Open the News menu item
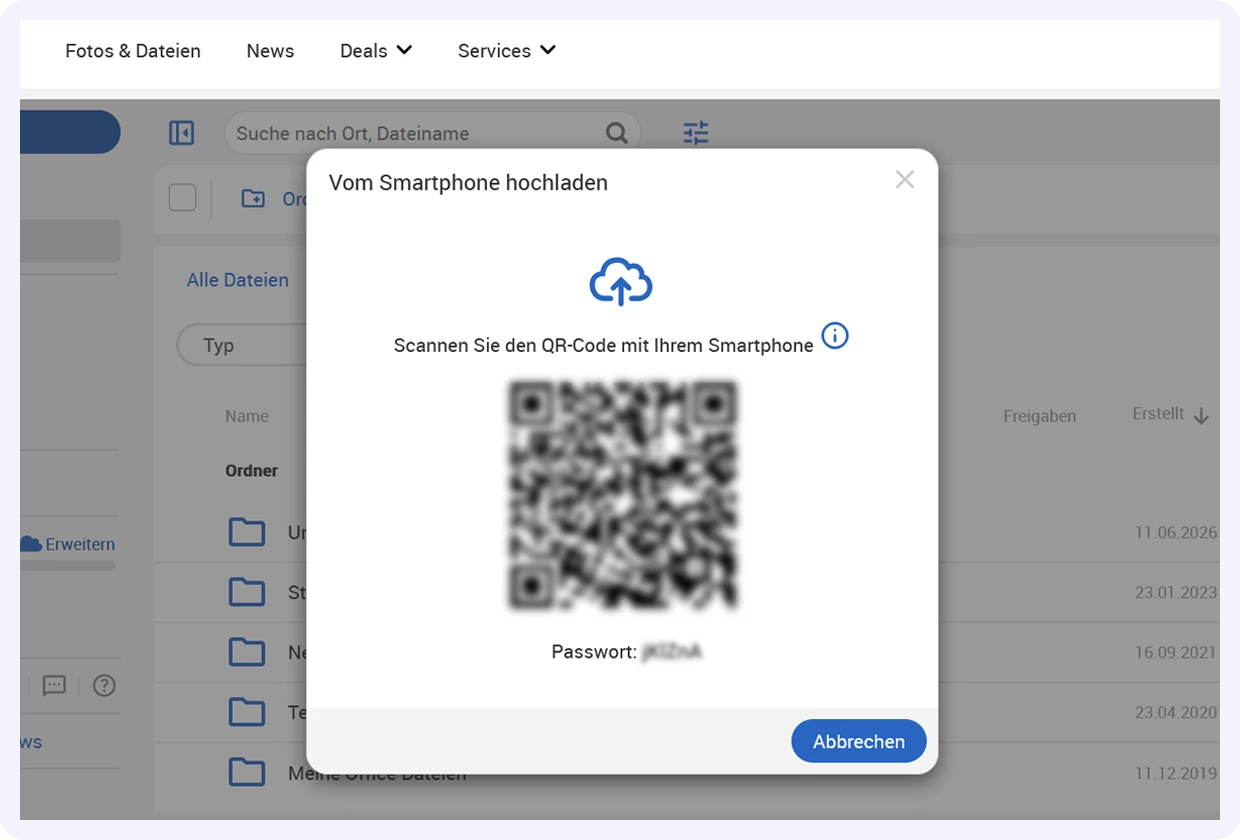Screen dimensions: 1240x840 click(270, 51)
